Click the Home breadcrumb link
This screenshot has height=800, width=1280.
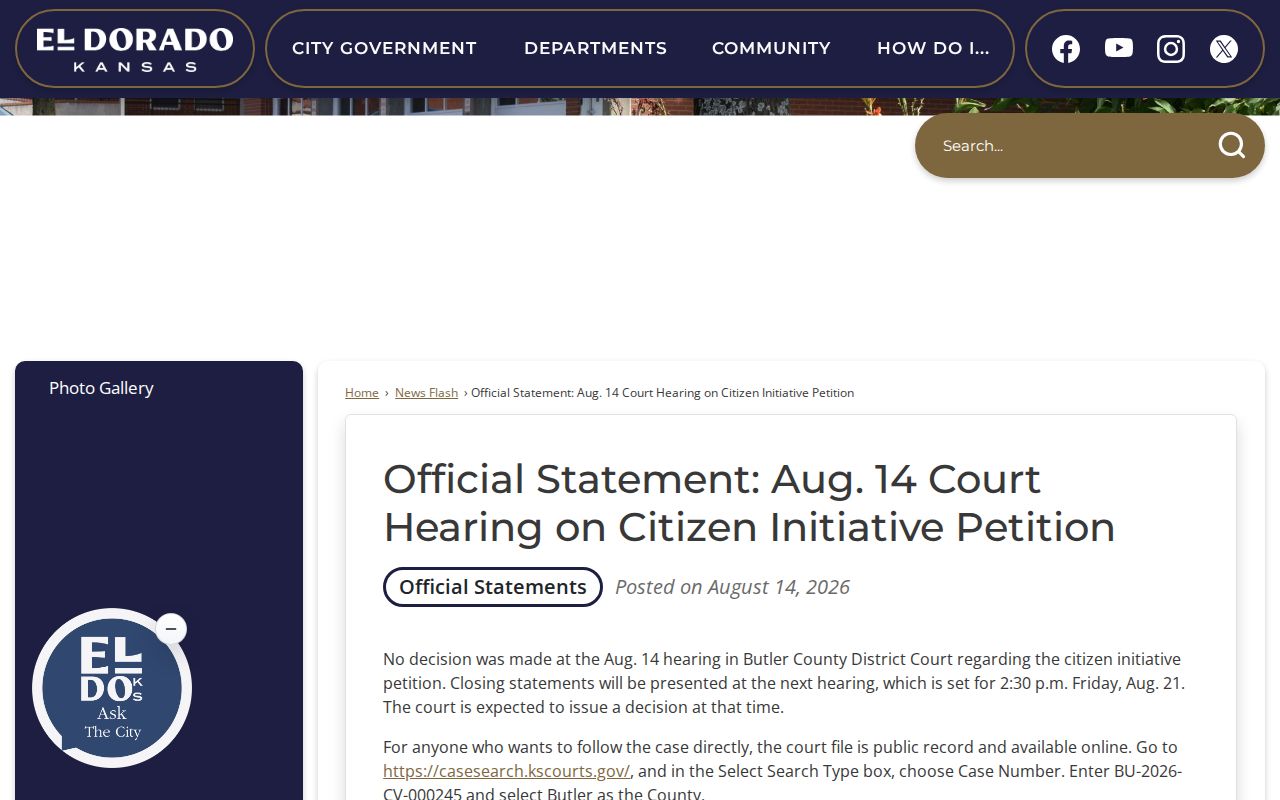point(362,393)
